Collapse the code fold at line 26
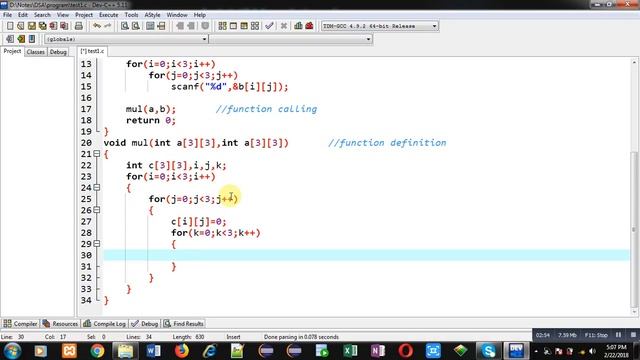640x360 pixels. coord(97,210)
